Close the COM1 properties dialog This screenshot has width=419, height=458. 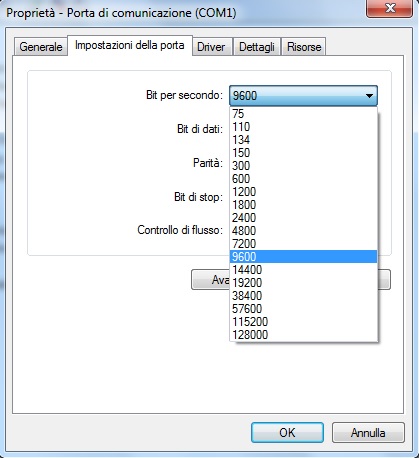389,8
